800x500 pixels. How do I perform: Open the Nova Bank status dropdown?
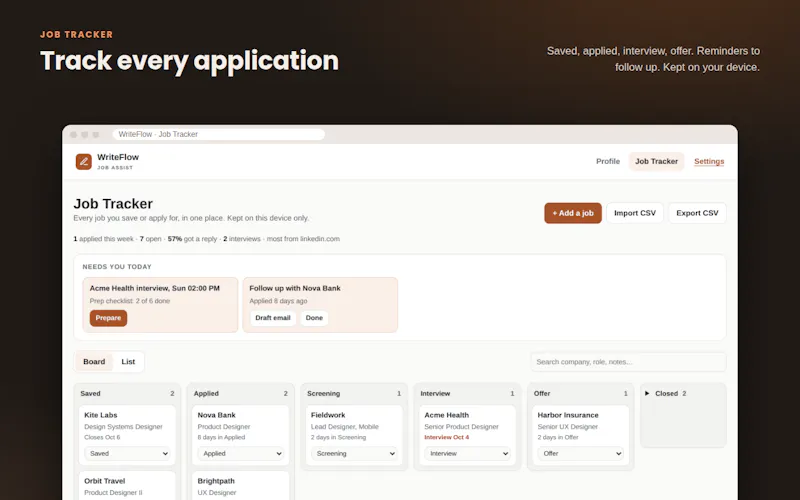[240, 454]
